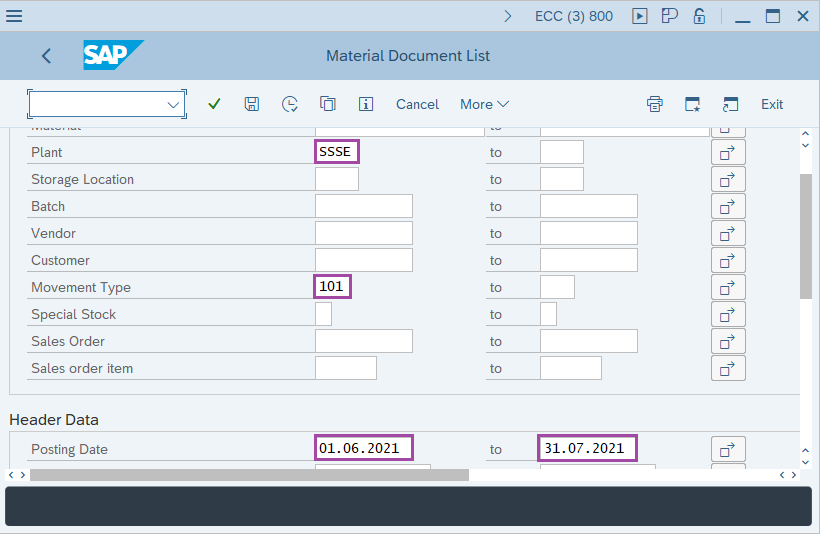This screenshot has width=820, height=534.
Task: Open new GUI window play icon
Action: coord(639,16)
